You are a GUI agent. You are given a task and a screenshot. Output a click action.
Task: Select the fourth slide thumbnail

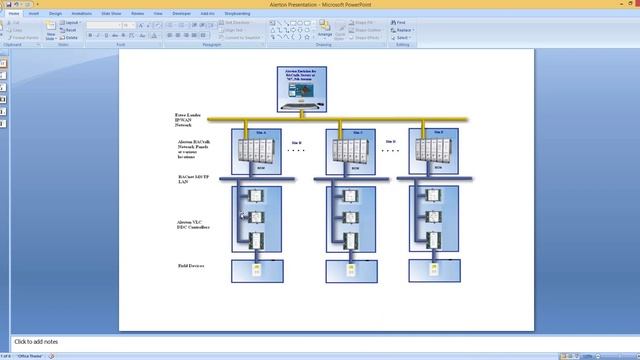(3, 99)
